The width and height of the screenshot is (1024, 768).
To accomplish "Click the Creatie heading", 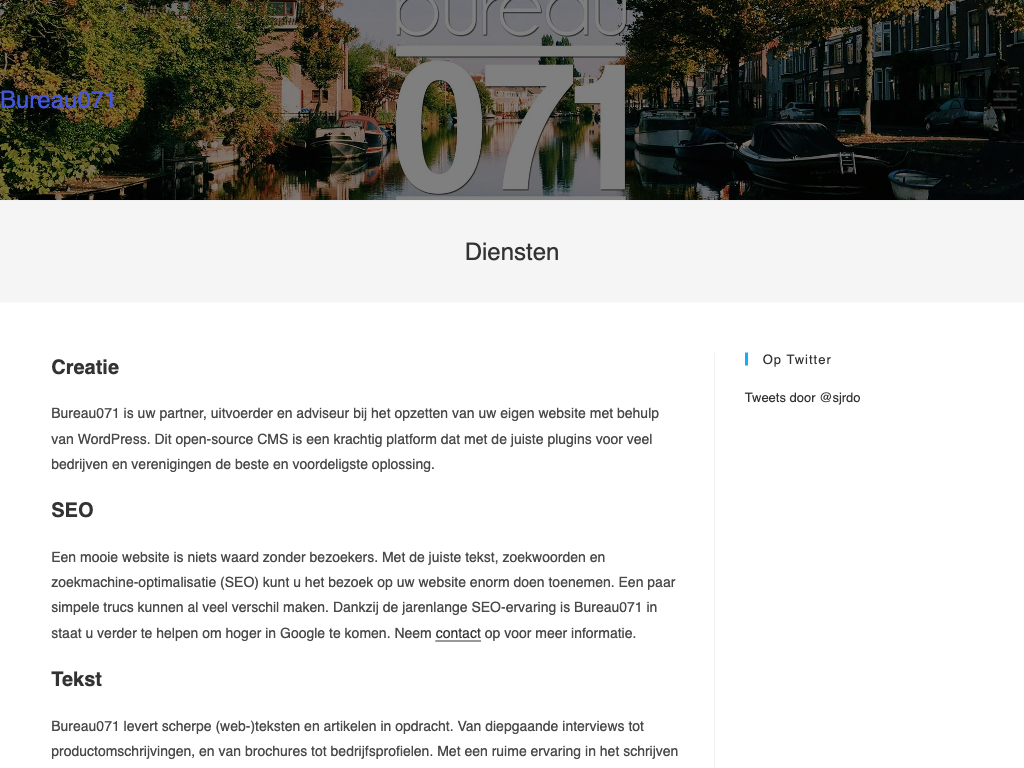I will [x=85, y=367].
